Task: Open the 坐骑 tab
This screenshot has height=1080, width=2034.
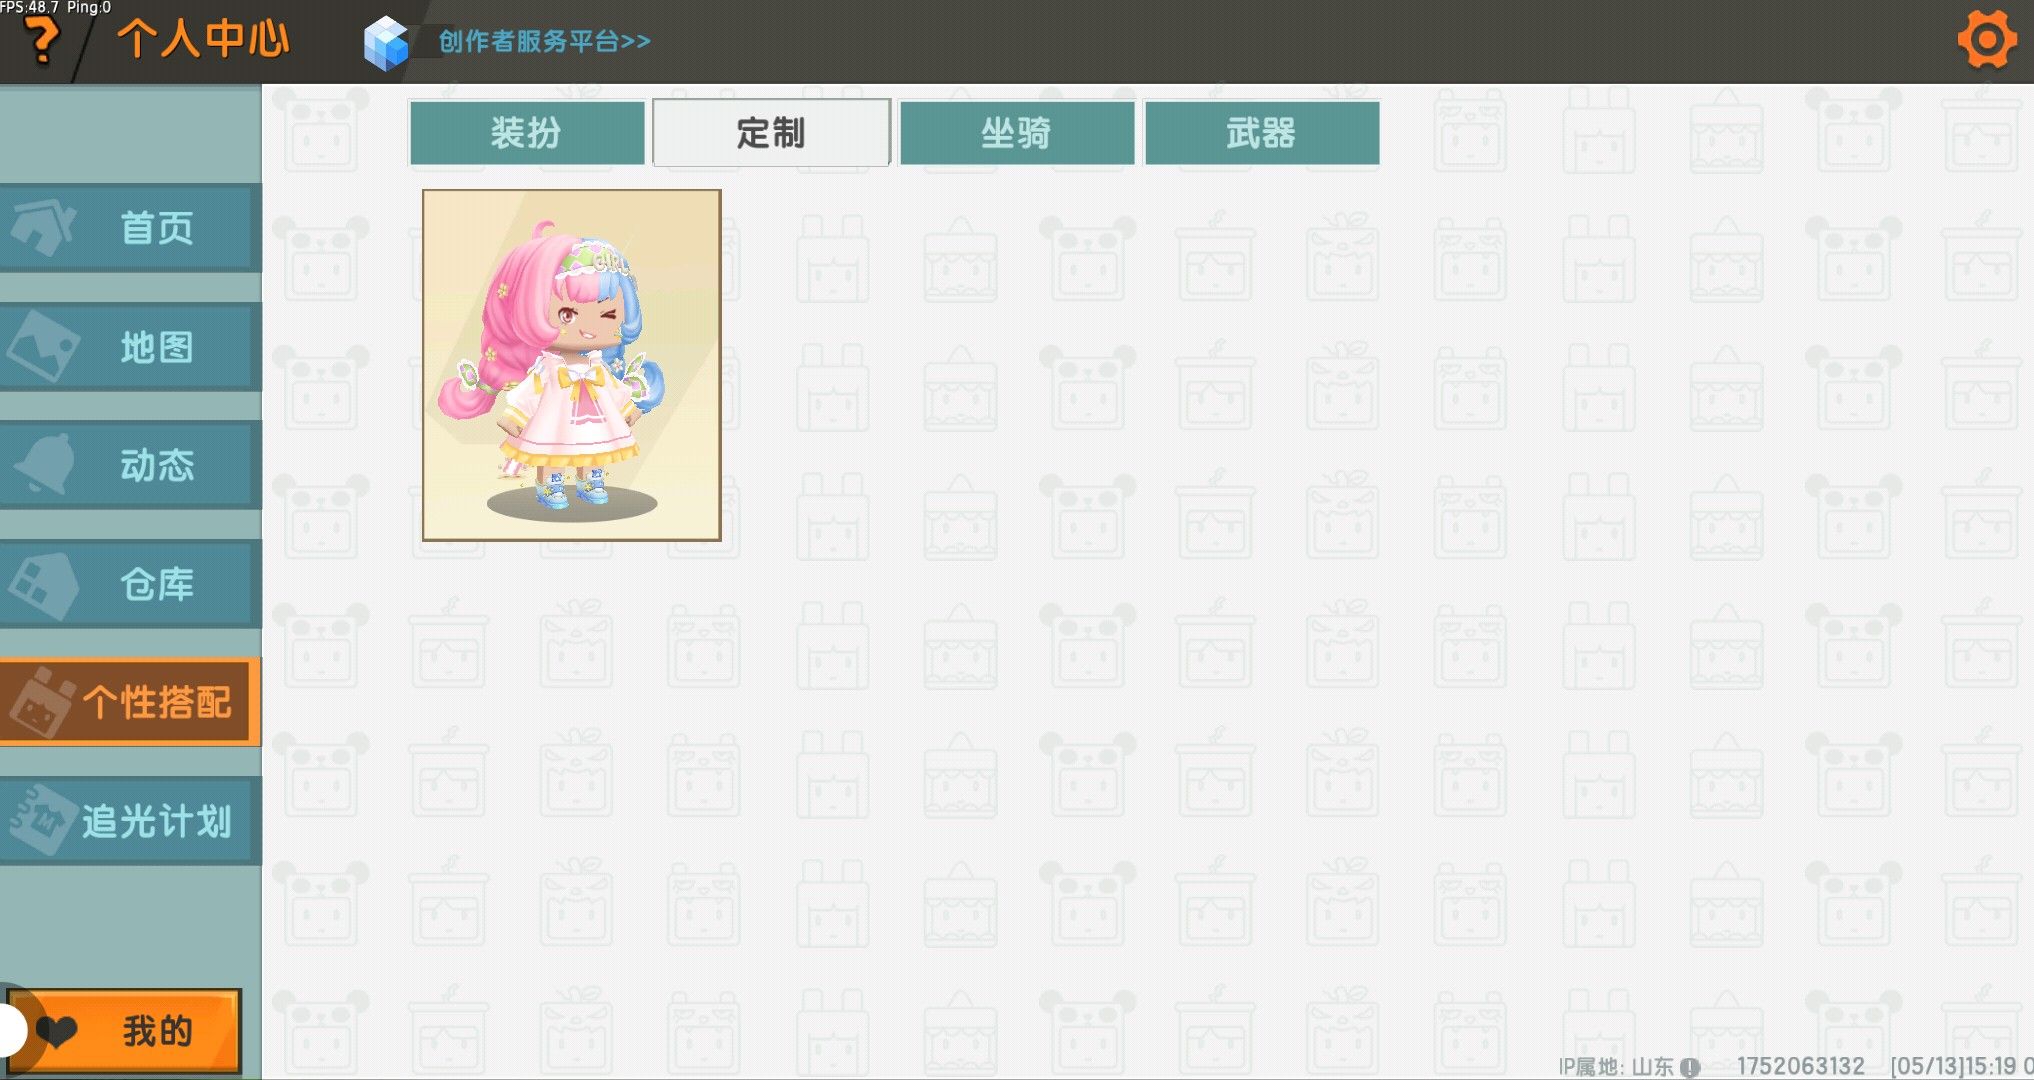Action: [1016, 132]
